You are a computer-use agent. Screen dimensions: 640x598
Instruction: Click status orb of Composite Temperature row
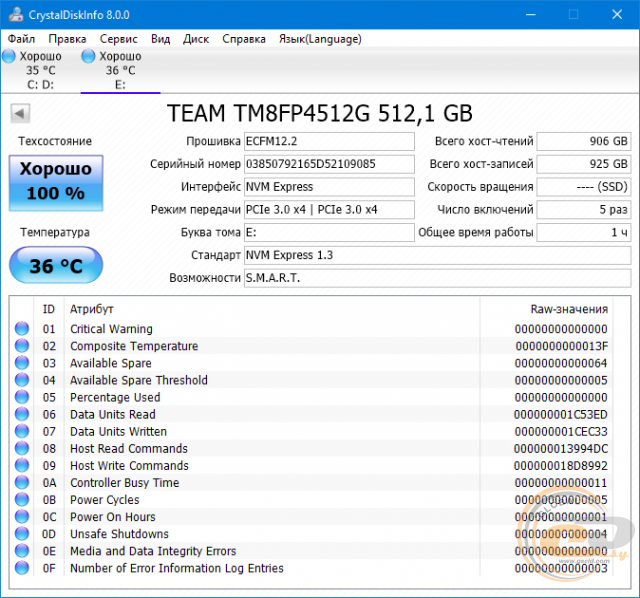[x=22, y=346]
